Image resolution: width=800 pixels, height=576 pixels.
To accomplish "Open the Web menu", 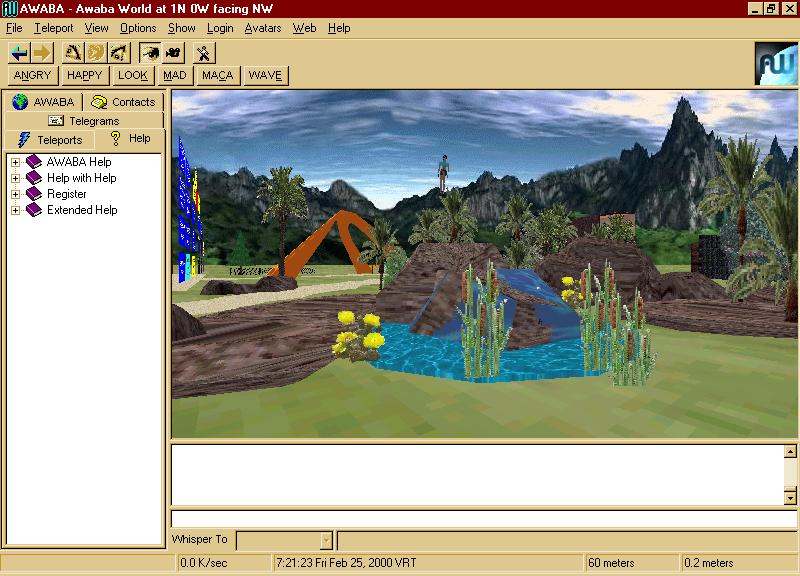I will point(304,28).
